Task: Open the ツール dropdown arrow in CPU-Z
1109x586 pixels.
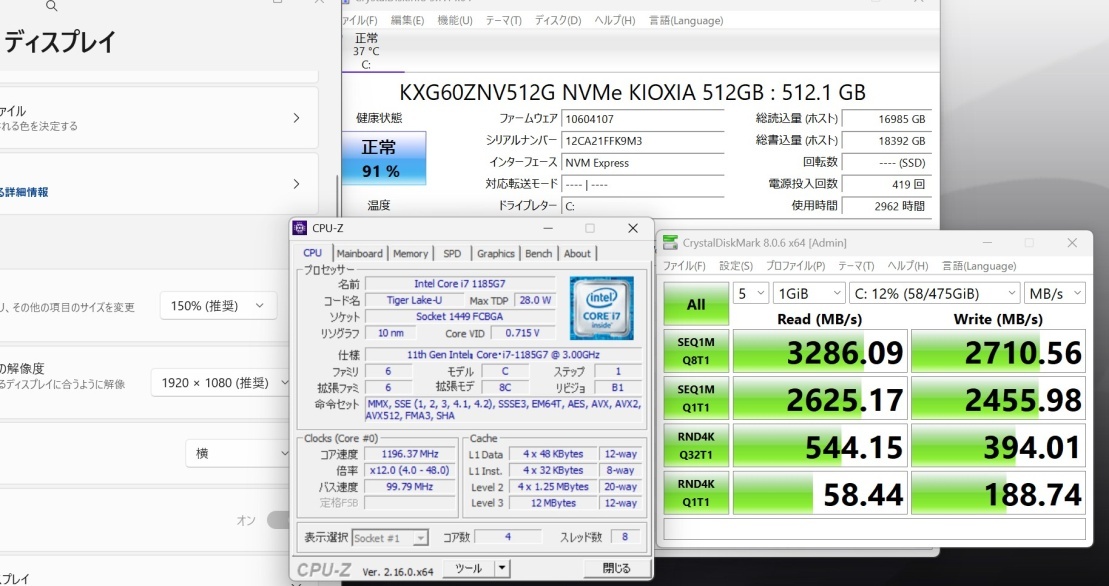Action: (x=501, y=568)
